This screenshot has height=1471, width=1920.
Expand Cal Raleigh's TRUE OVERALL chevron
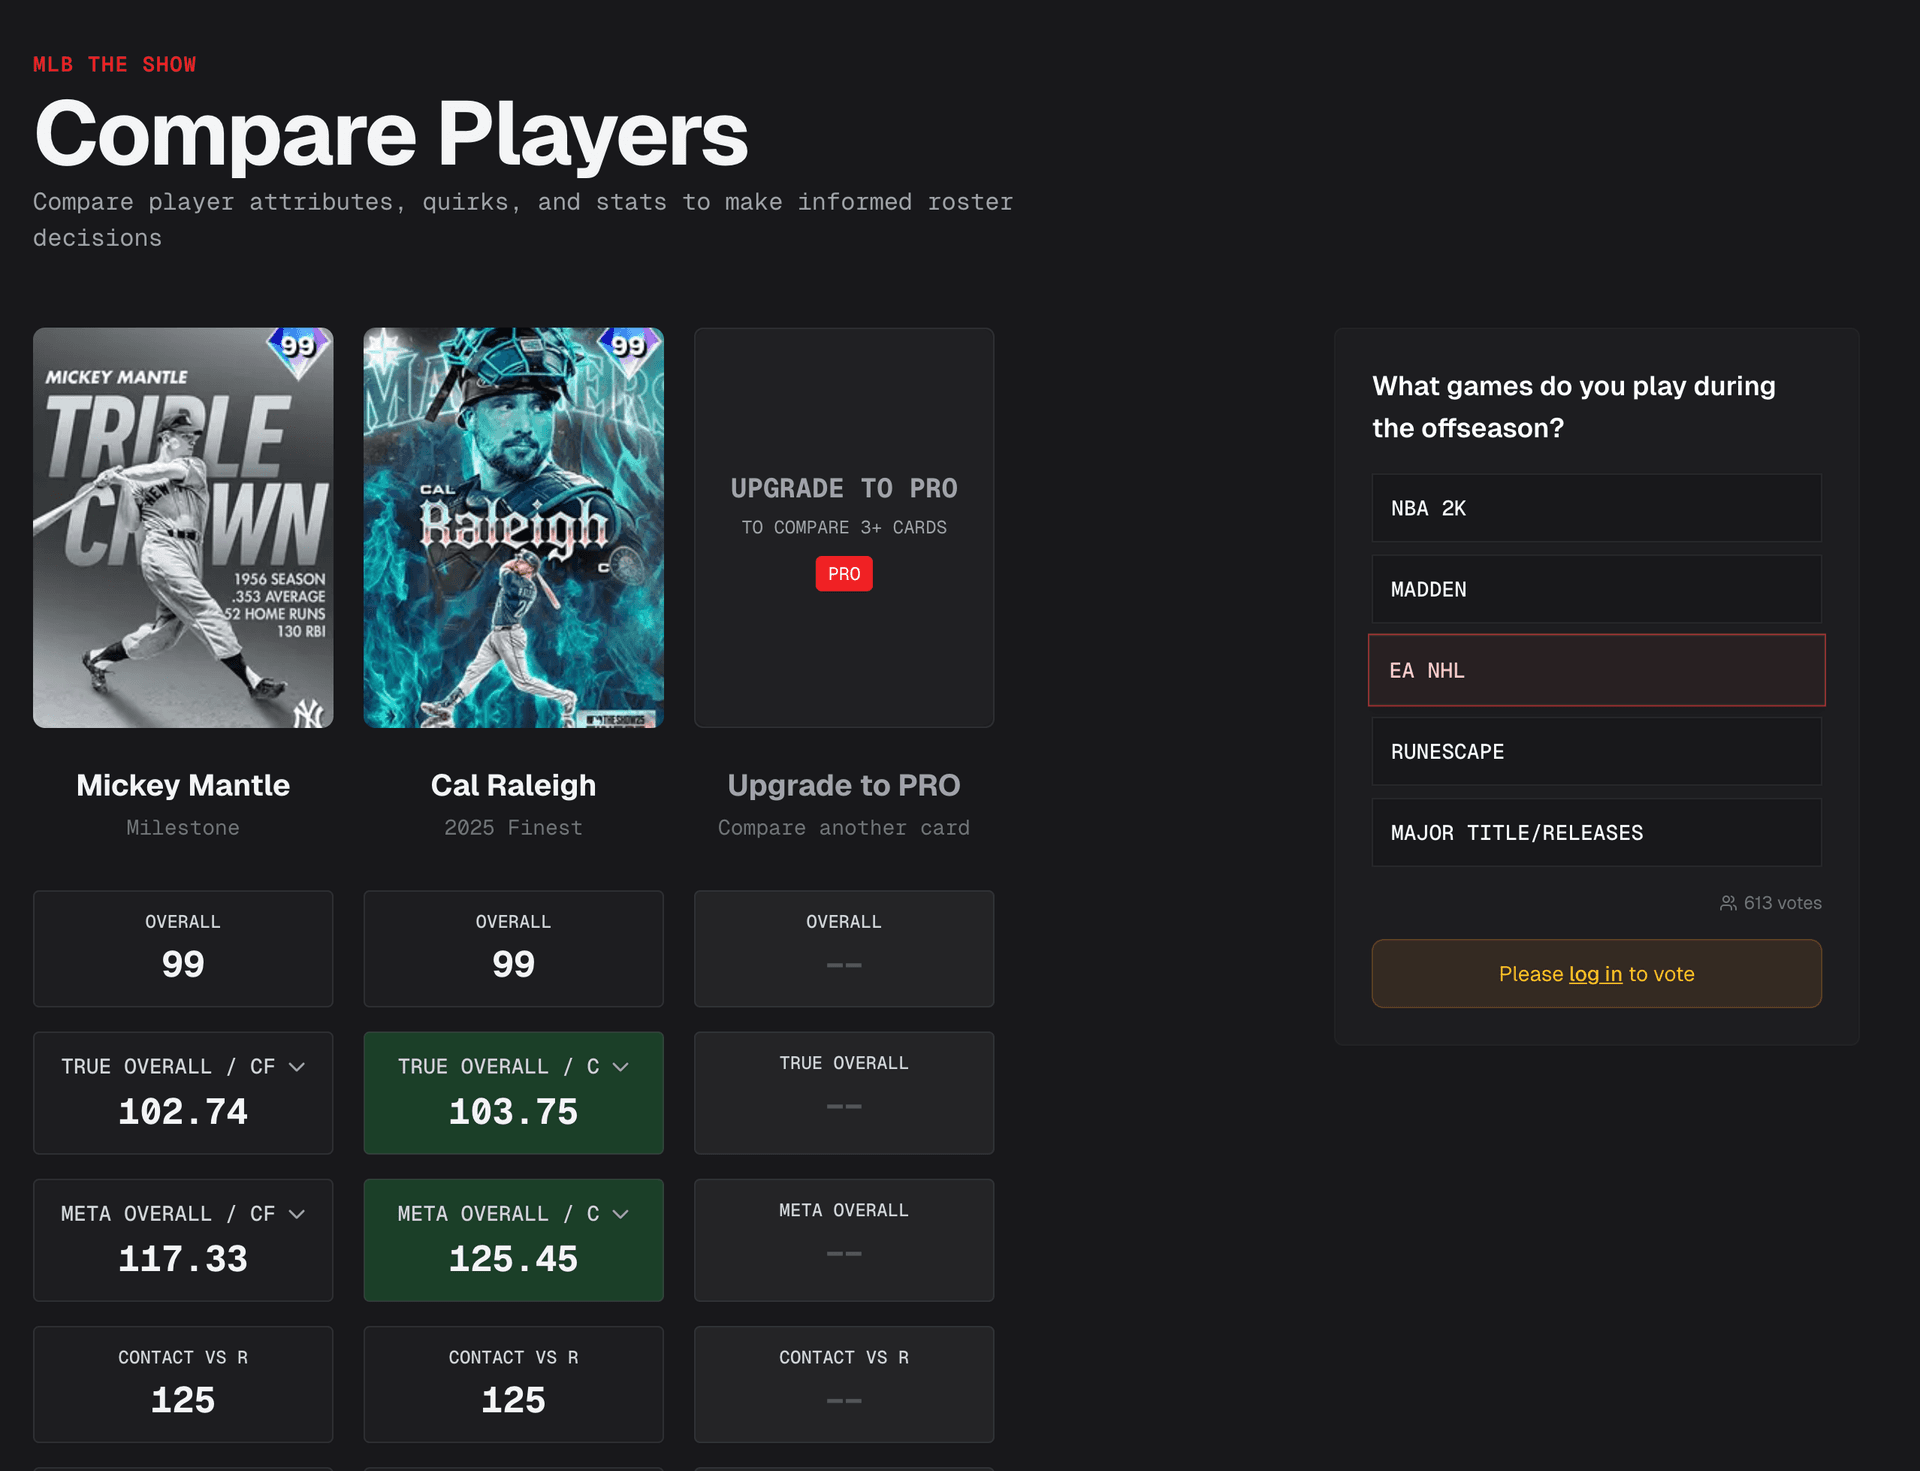point(622,1066)
